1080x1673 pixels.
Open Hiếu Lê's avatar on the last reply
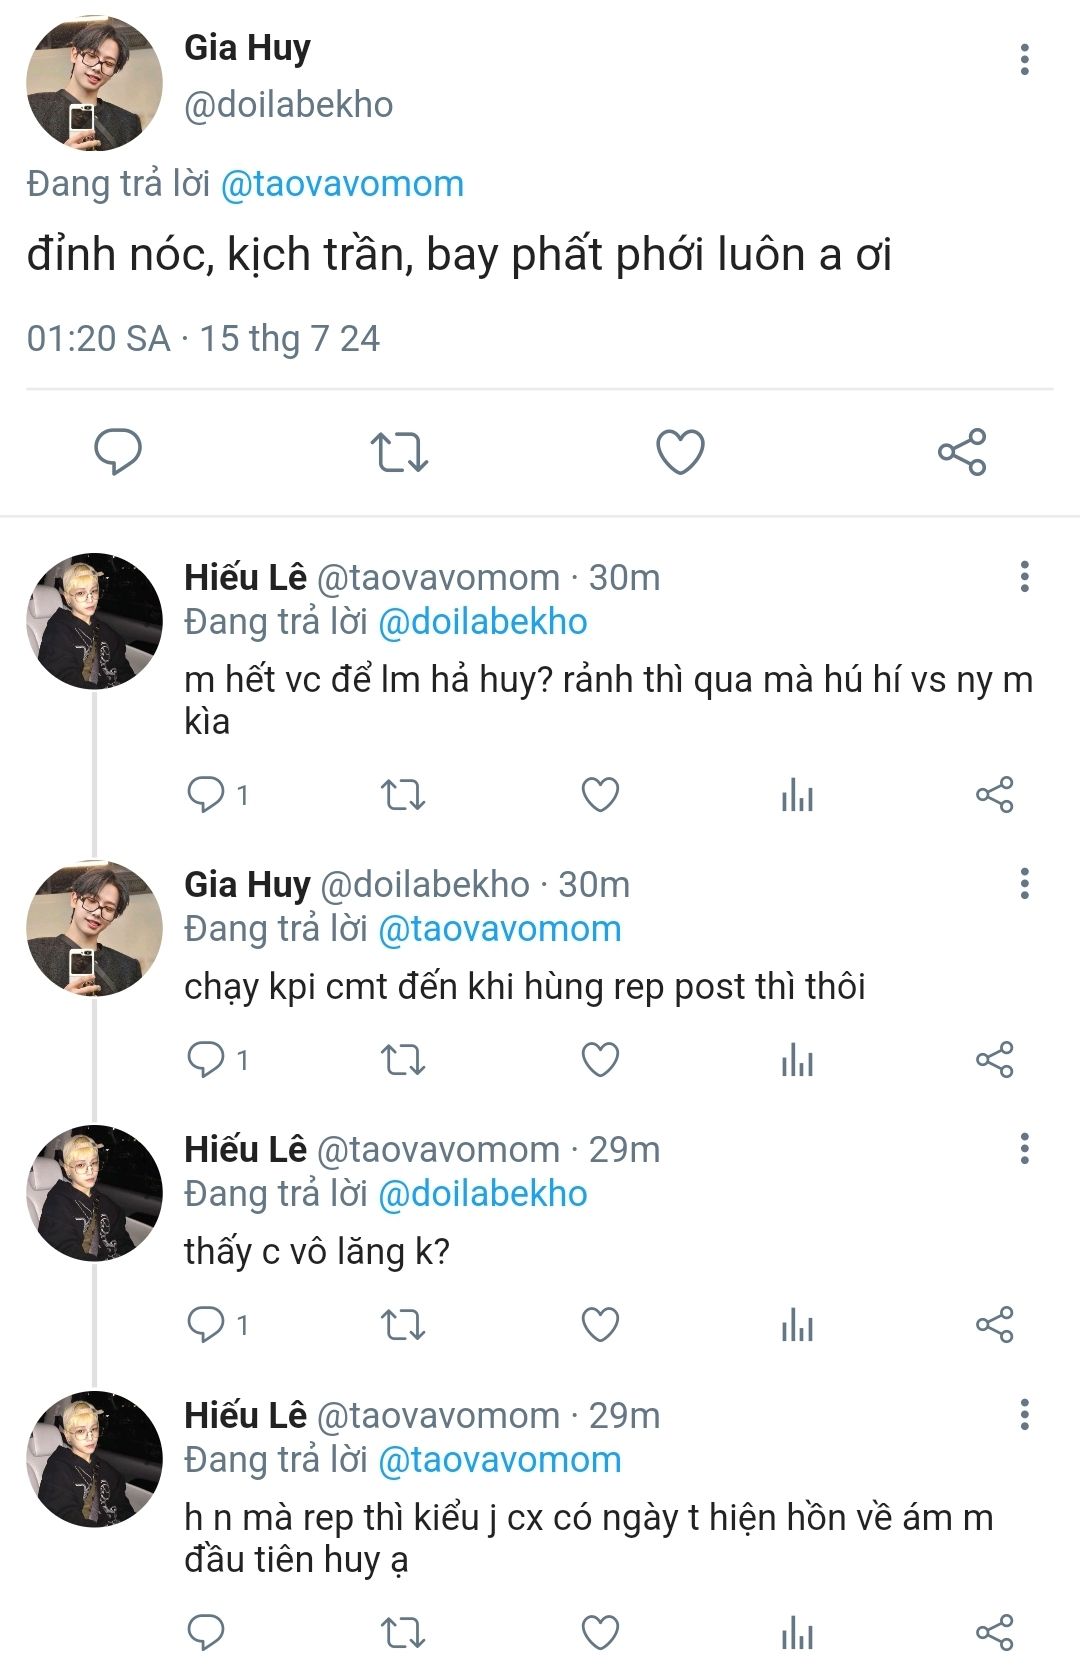(94, 1459)
